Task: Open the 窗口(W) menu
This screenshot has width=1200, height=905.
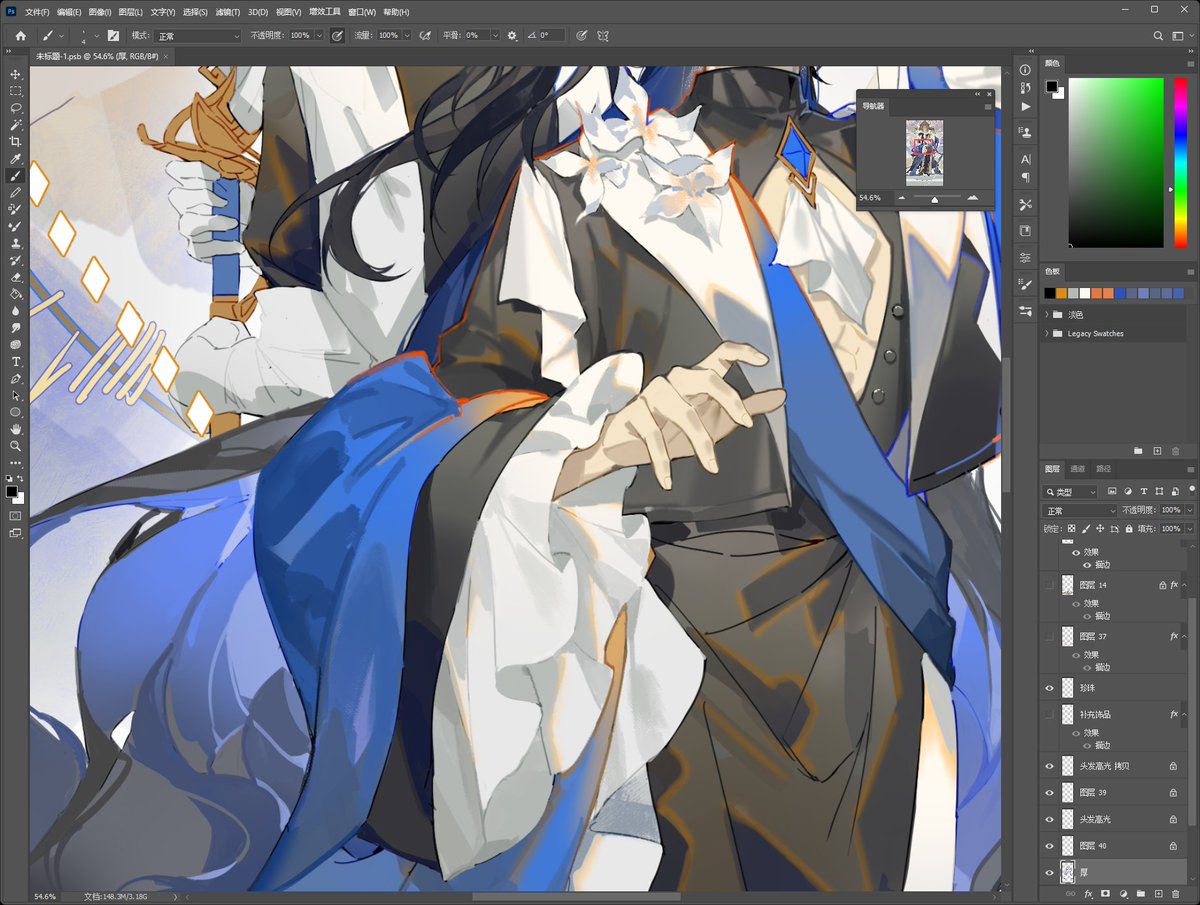Action: (362, 12)
